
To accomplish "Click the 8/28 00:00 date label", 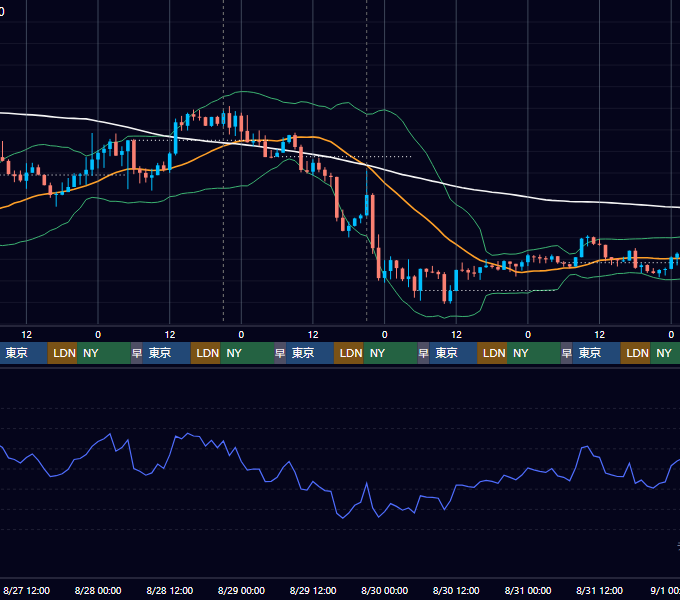I will click(x=98, y=590).
